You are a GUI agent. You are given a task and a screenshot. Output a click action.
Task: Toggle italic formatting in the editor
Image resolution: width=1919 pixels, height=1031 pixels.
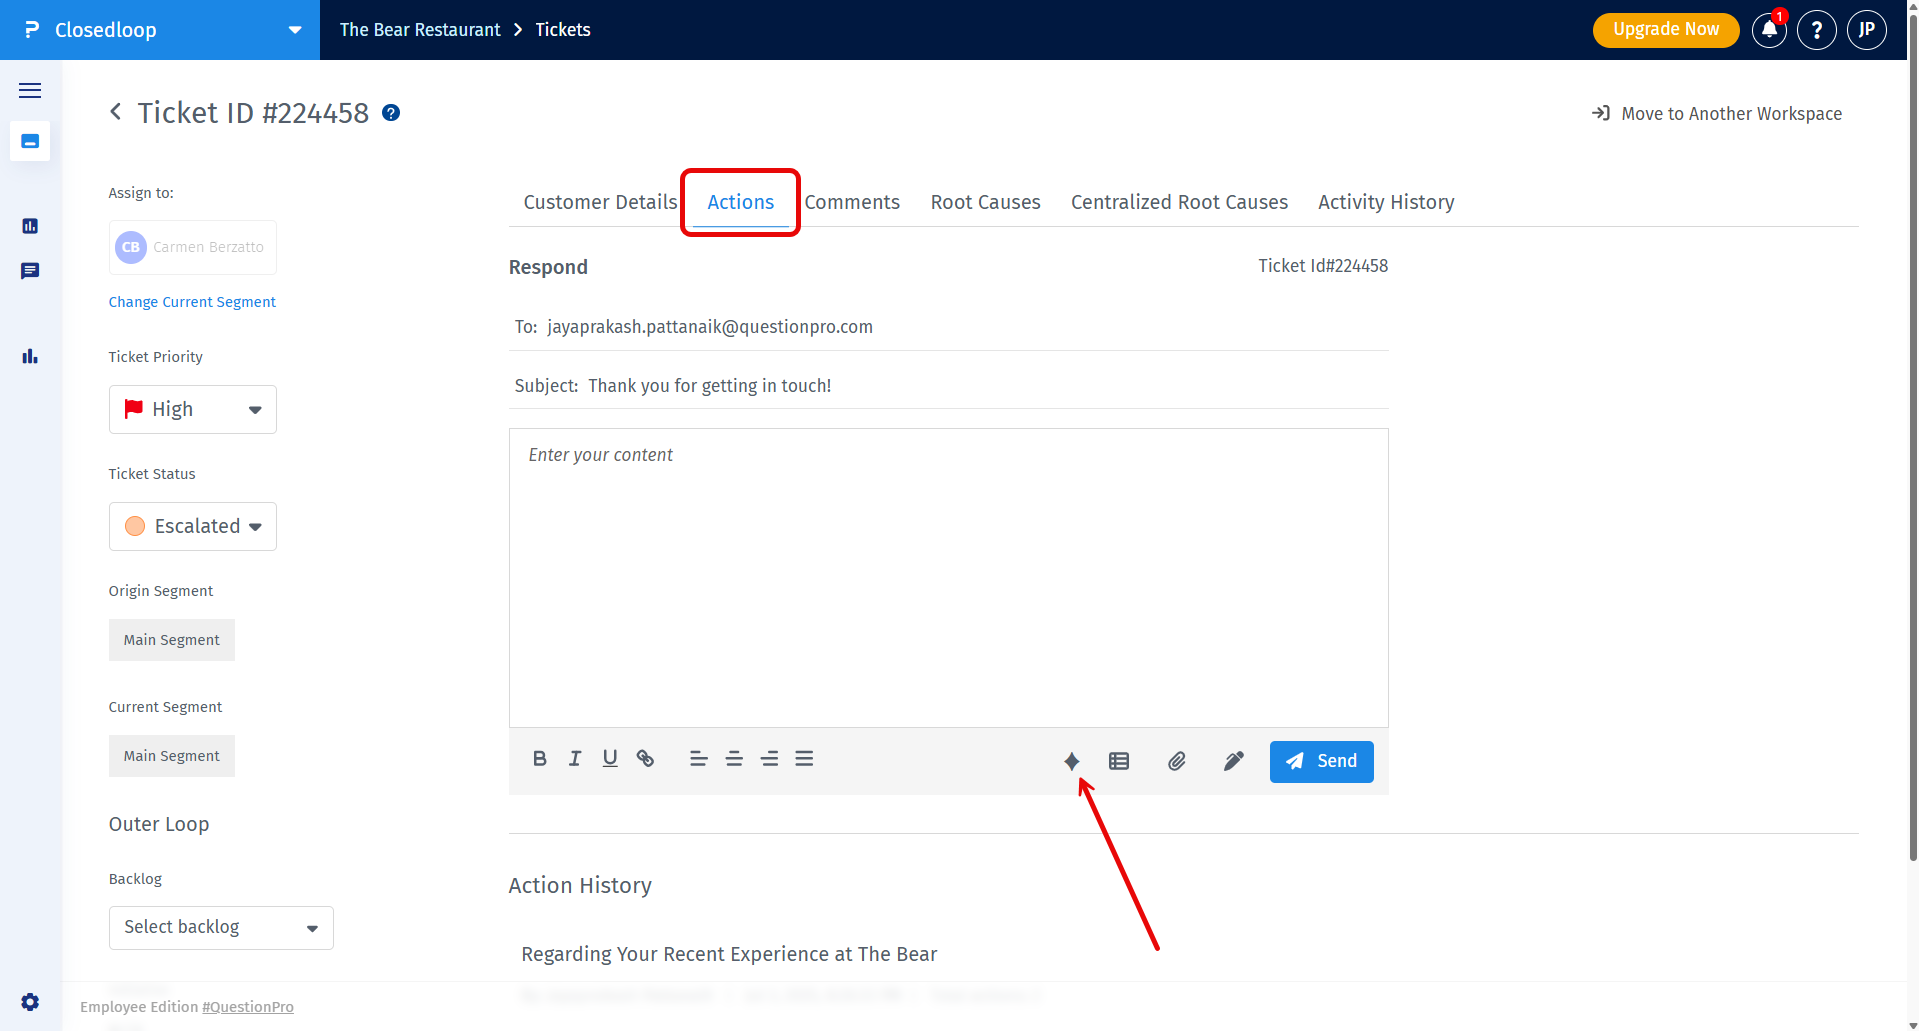(x=574, y=758)
